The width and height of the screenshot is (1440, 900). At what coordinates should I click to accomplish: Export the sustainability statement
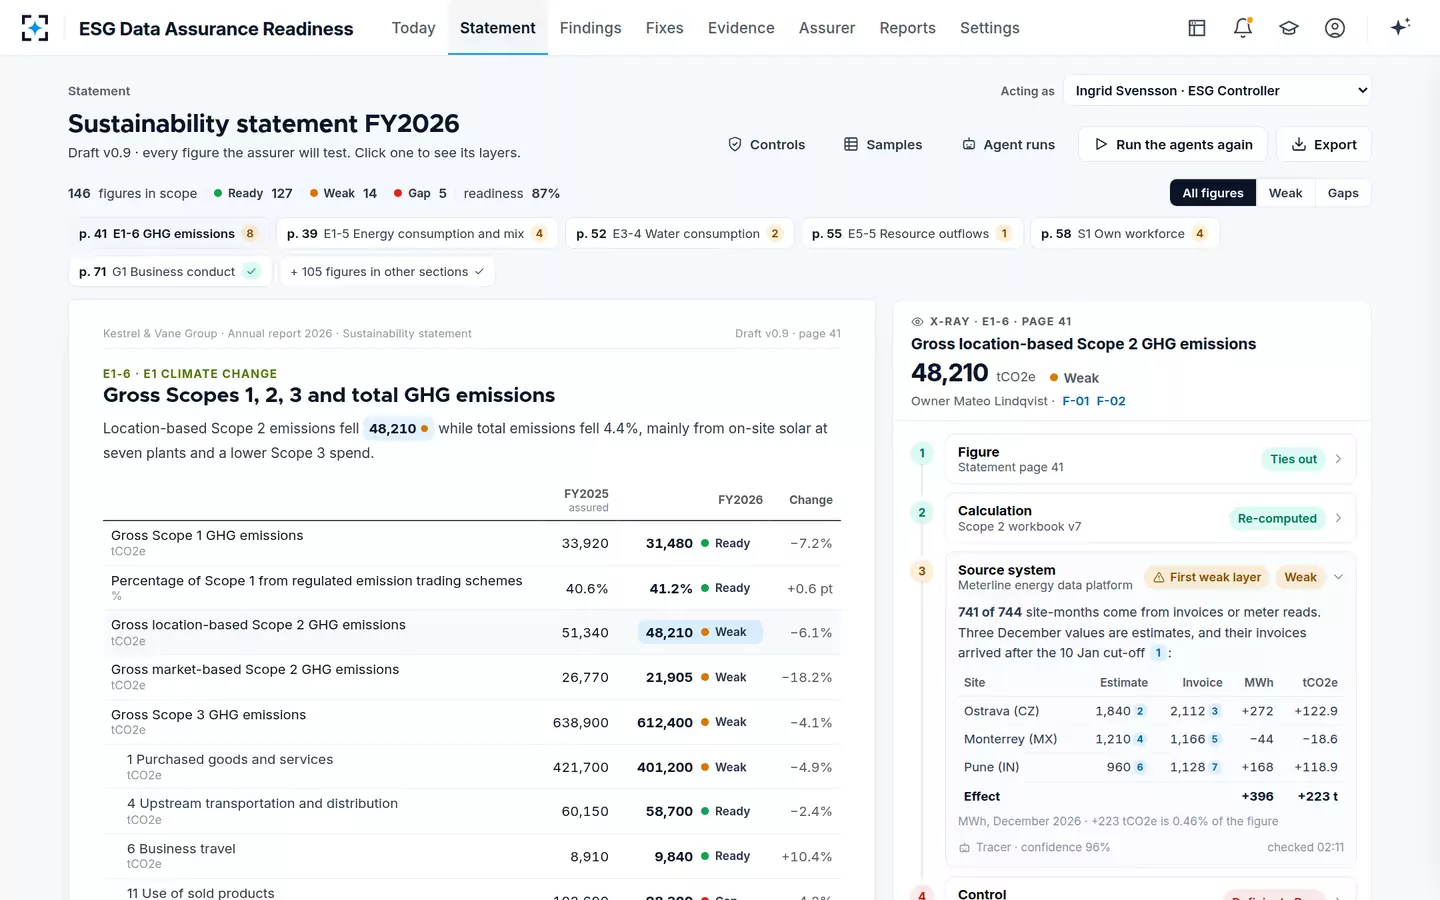(x=1324, y=145)
